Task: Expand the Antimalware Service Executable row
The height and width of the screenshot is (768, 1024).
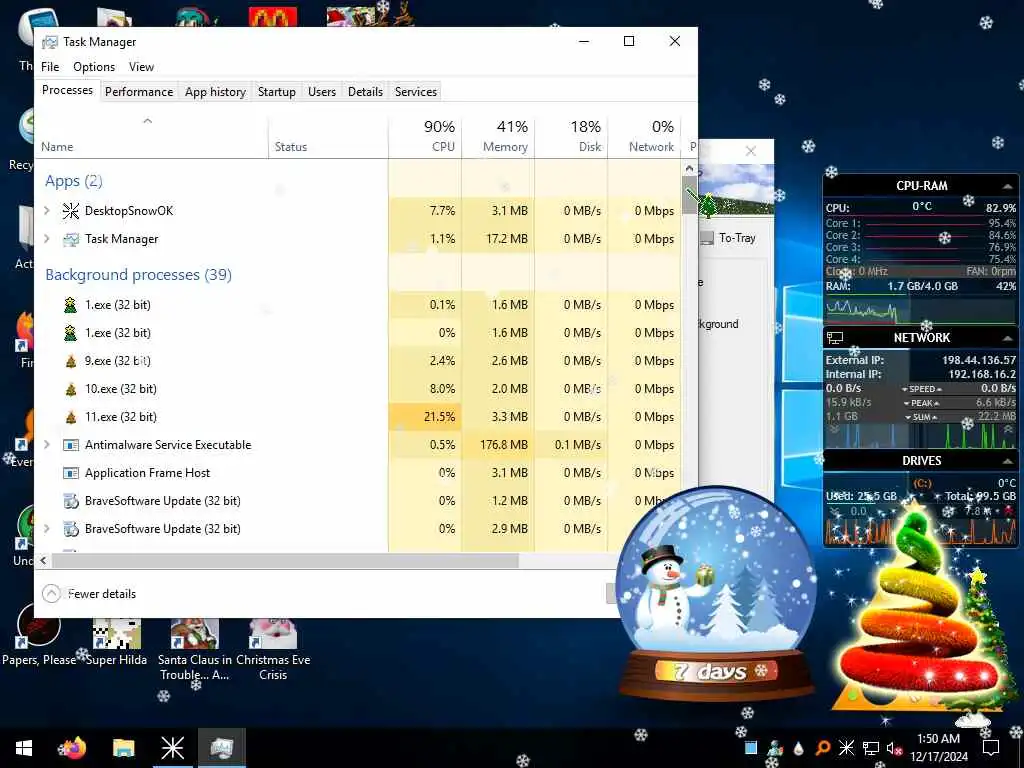Action: pyautogui.click(x=47, y=444)
